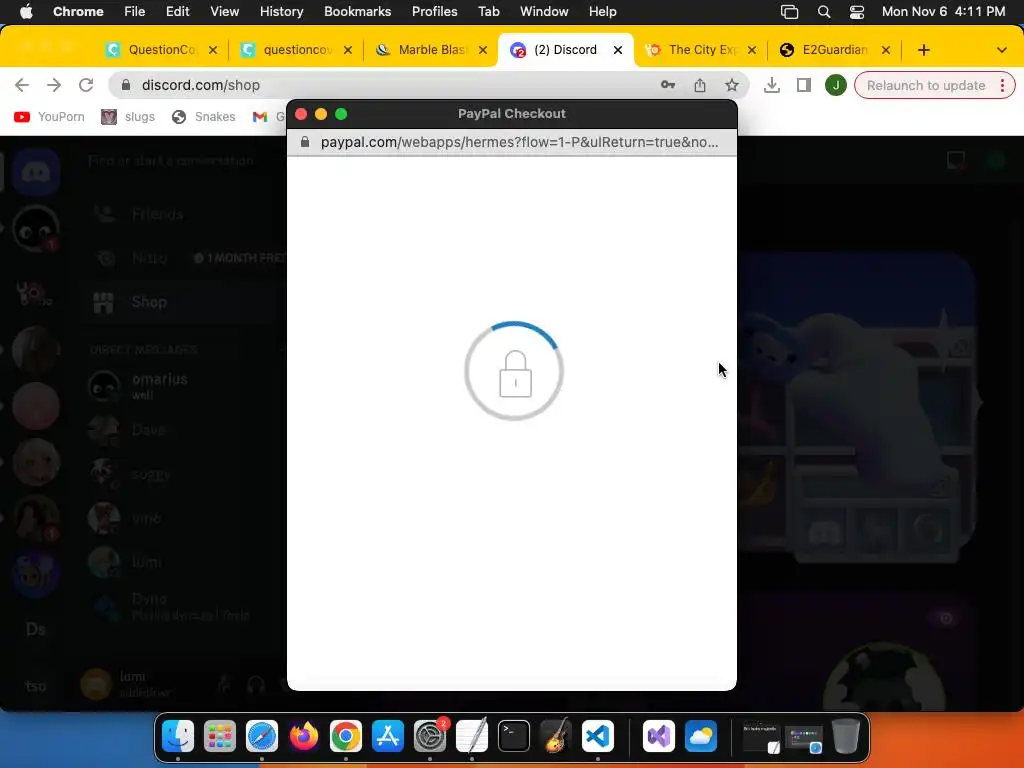The image size is (1024, 768).
Task: Share this page from the address bar
Action: tap(699, 85)
